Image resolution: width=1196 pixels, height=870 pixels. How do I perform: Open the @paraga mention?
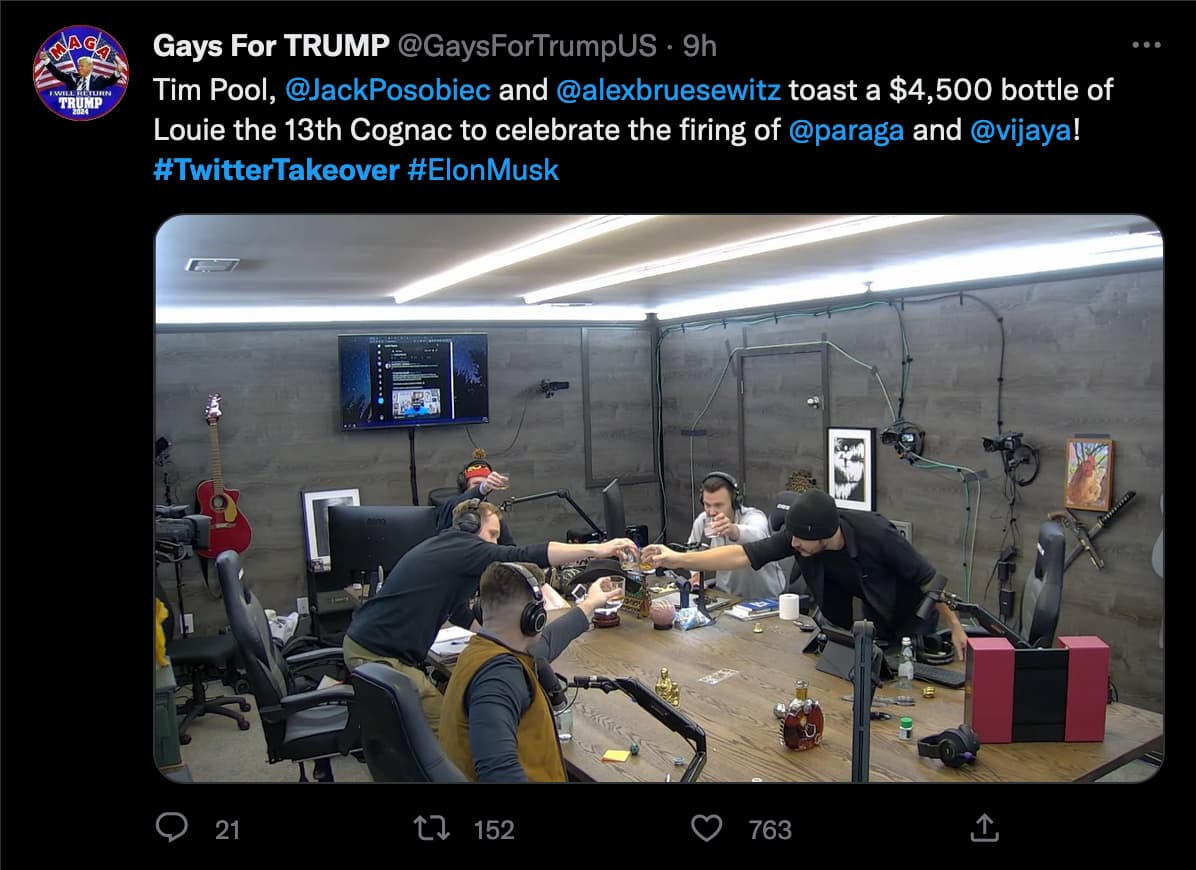(x=846, y=130)
